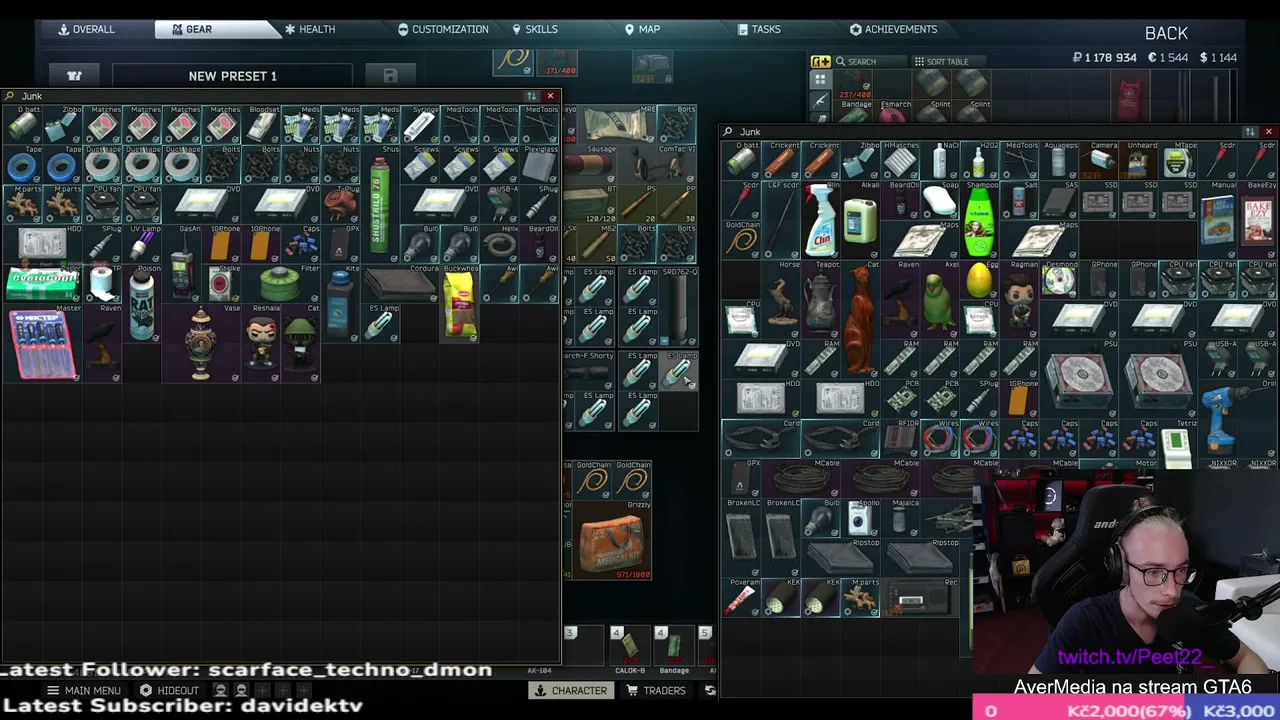Click the Syringe item
The image size is (1280, 720).
click(x=420, y=125)
